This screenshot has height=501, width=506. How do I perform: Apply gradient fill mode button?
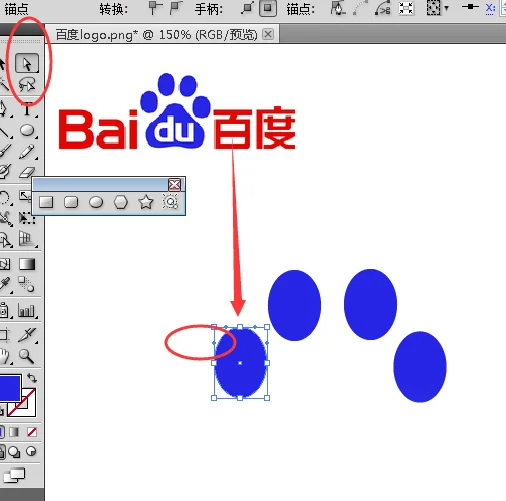pyautogui.click(x=14, y=432)
